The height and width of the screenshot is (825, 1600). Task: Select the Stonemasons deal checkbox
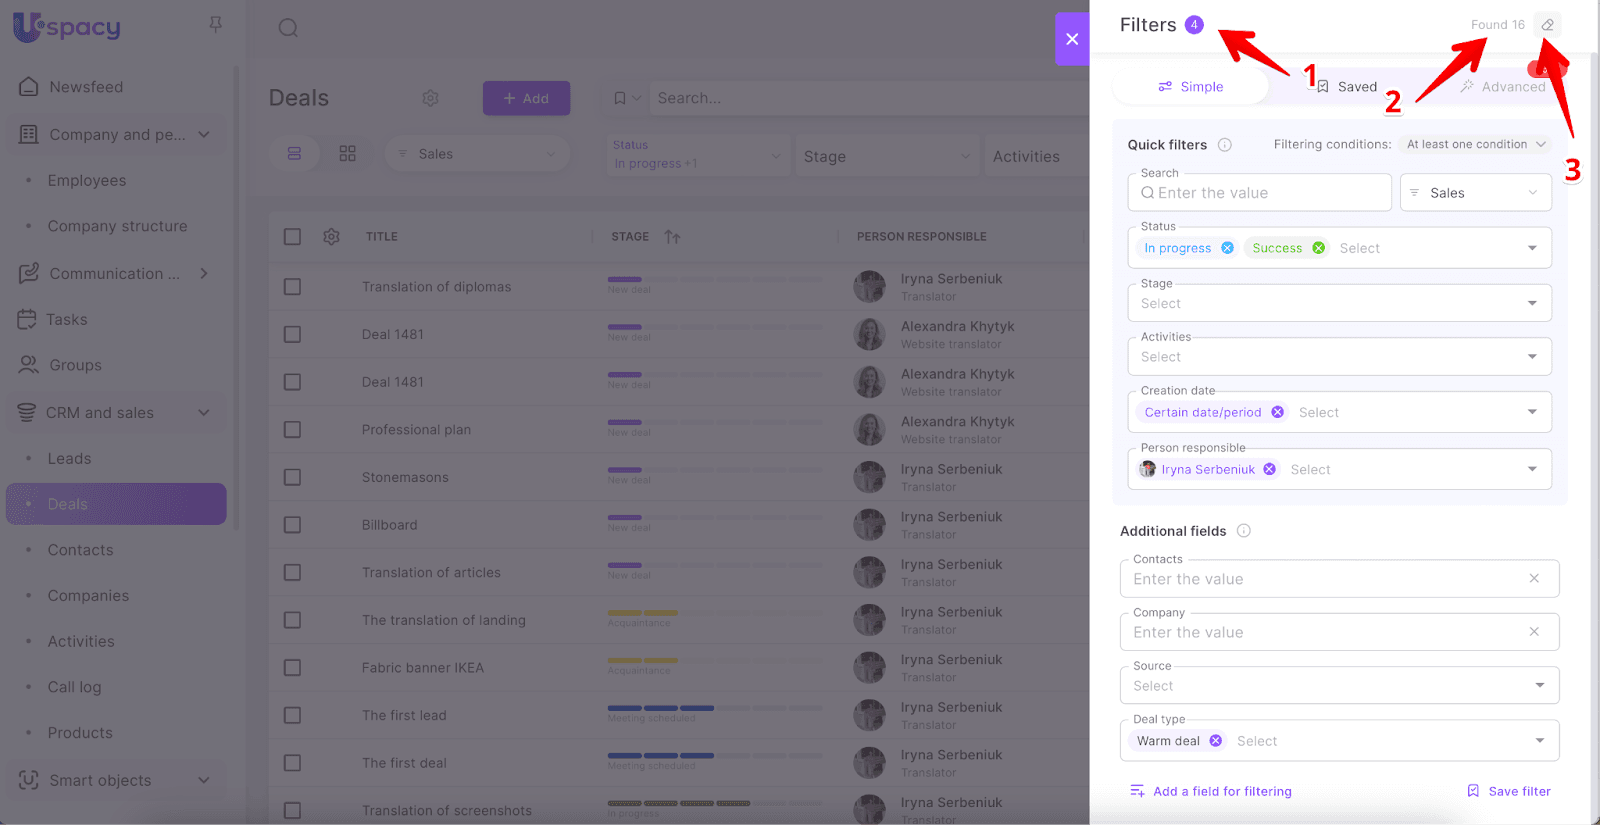(292, 477)
